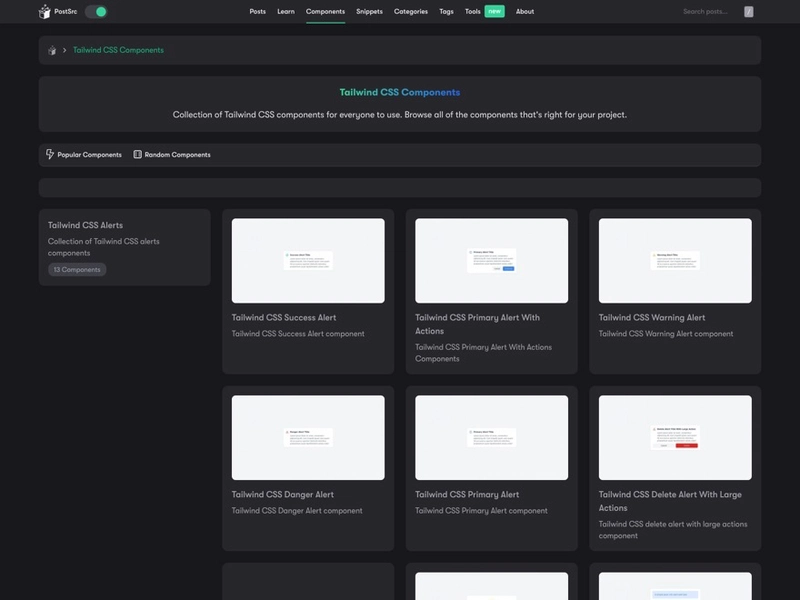Image resolution: width=800 pixels, height=600 pixels.
Task: Open the Tailwind CSS Danger Alert title
Action: click(x=283, y=494)
